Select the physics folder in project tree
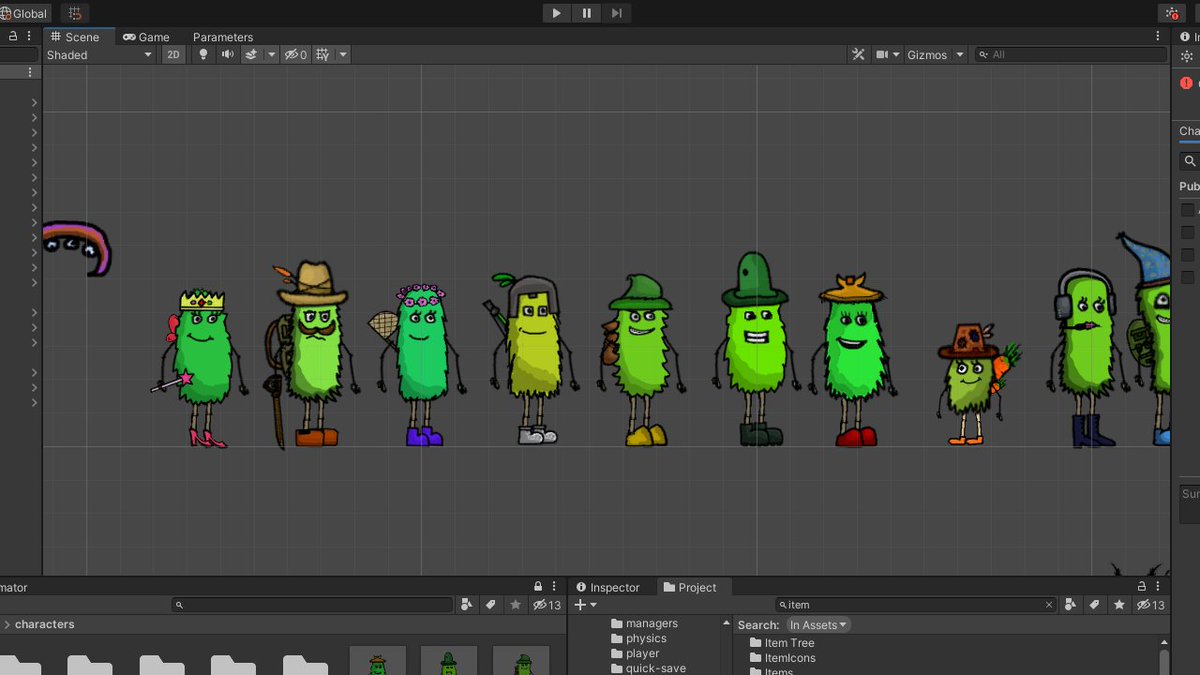This screenshot has width=1200, height=675. (638, 638)
